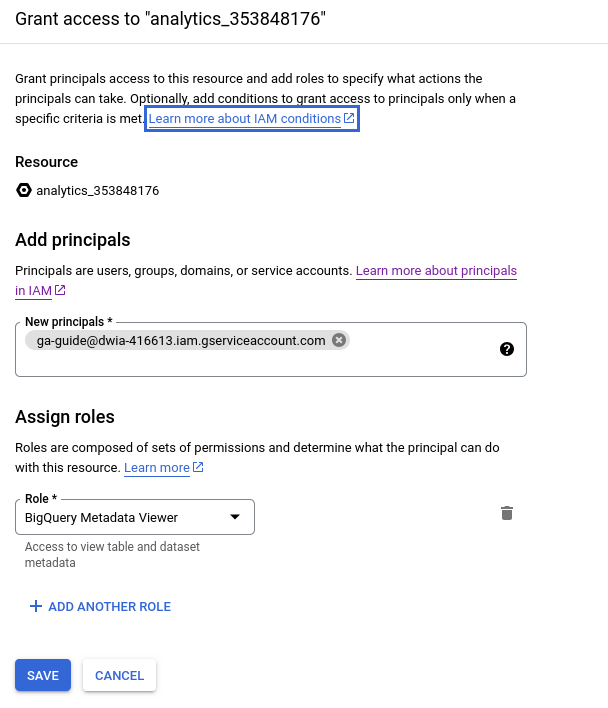Remove the ga-guide service account chip
The image size is (608, 708).
coord(339,340)
